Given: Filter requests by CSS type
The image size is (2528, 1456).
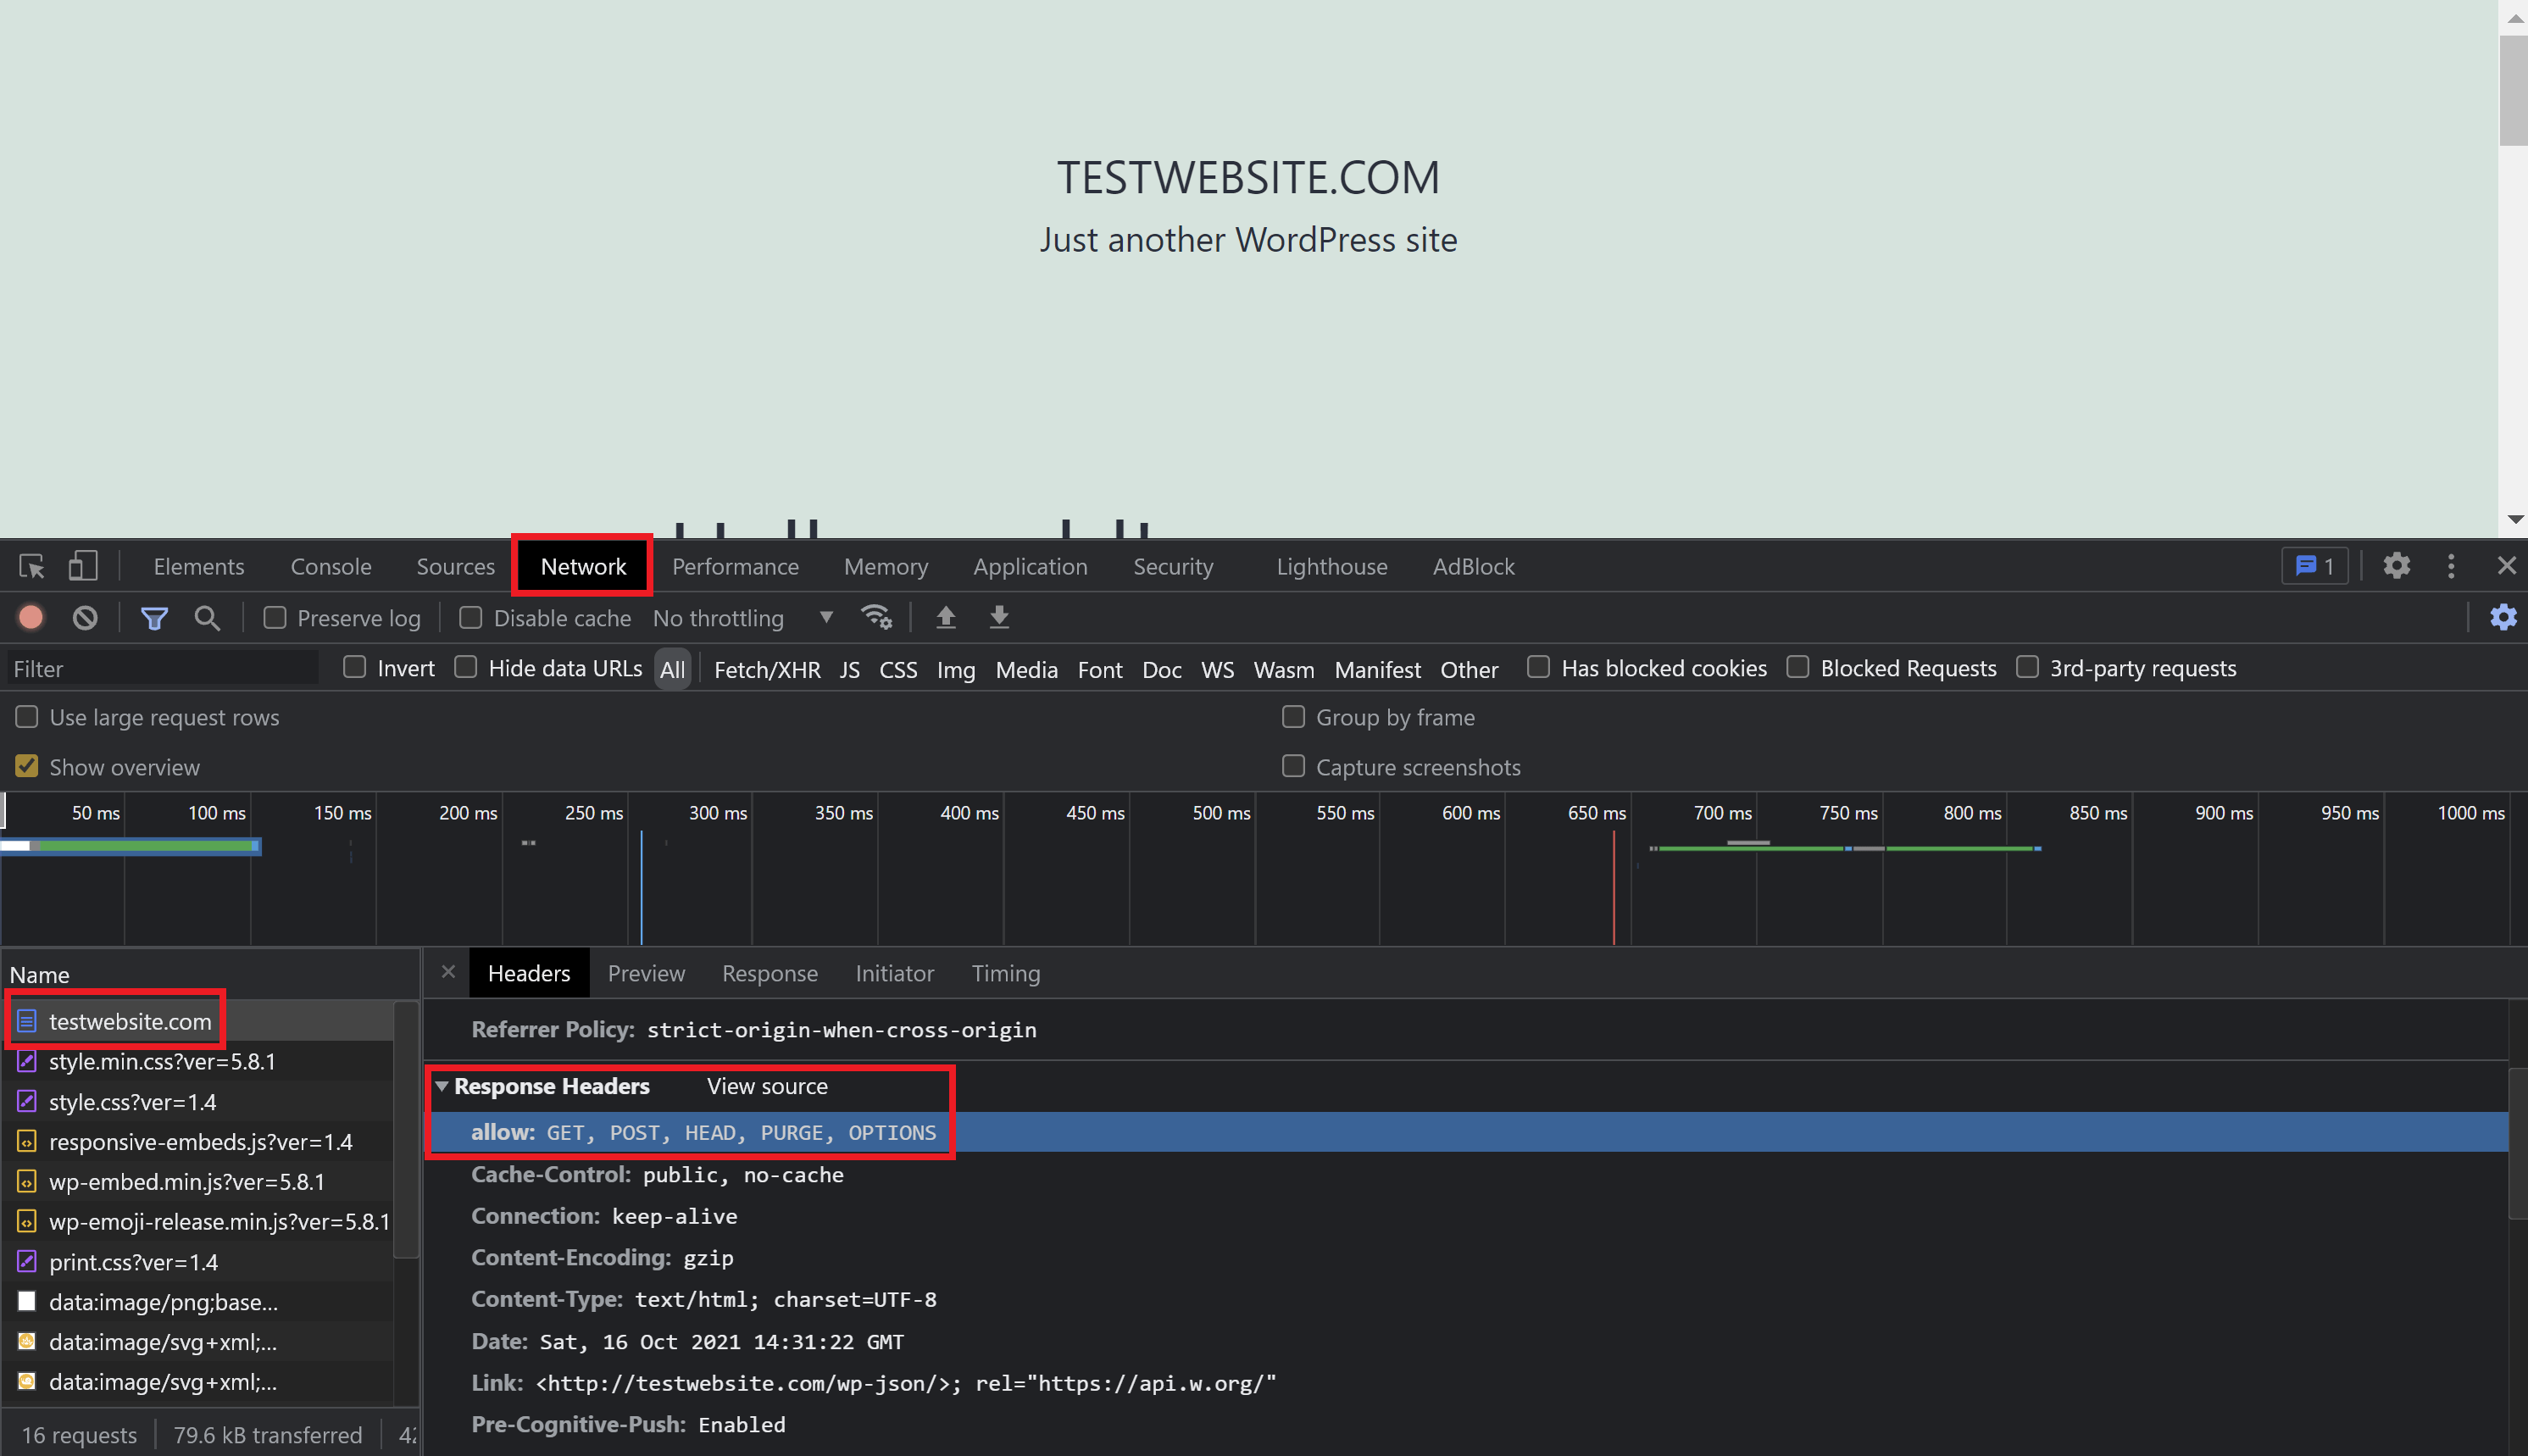Looking at the screenshot, I should pos(898,669).
